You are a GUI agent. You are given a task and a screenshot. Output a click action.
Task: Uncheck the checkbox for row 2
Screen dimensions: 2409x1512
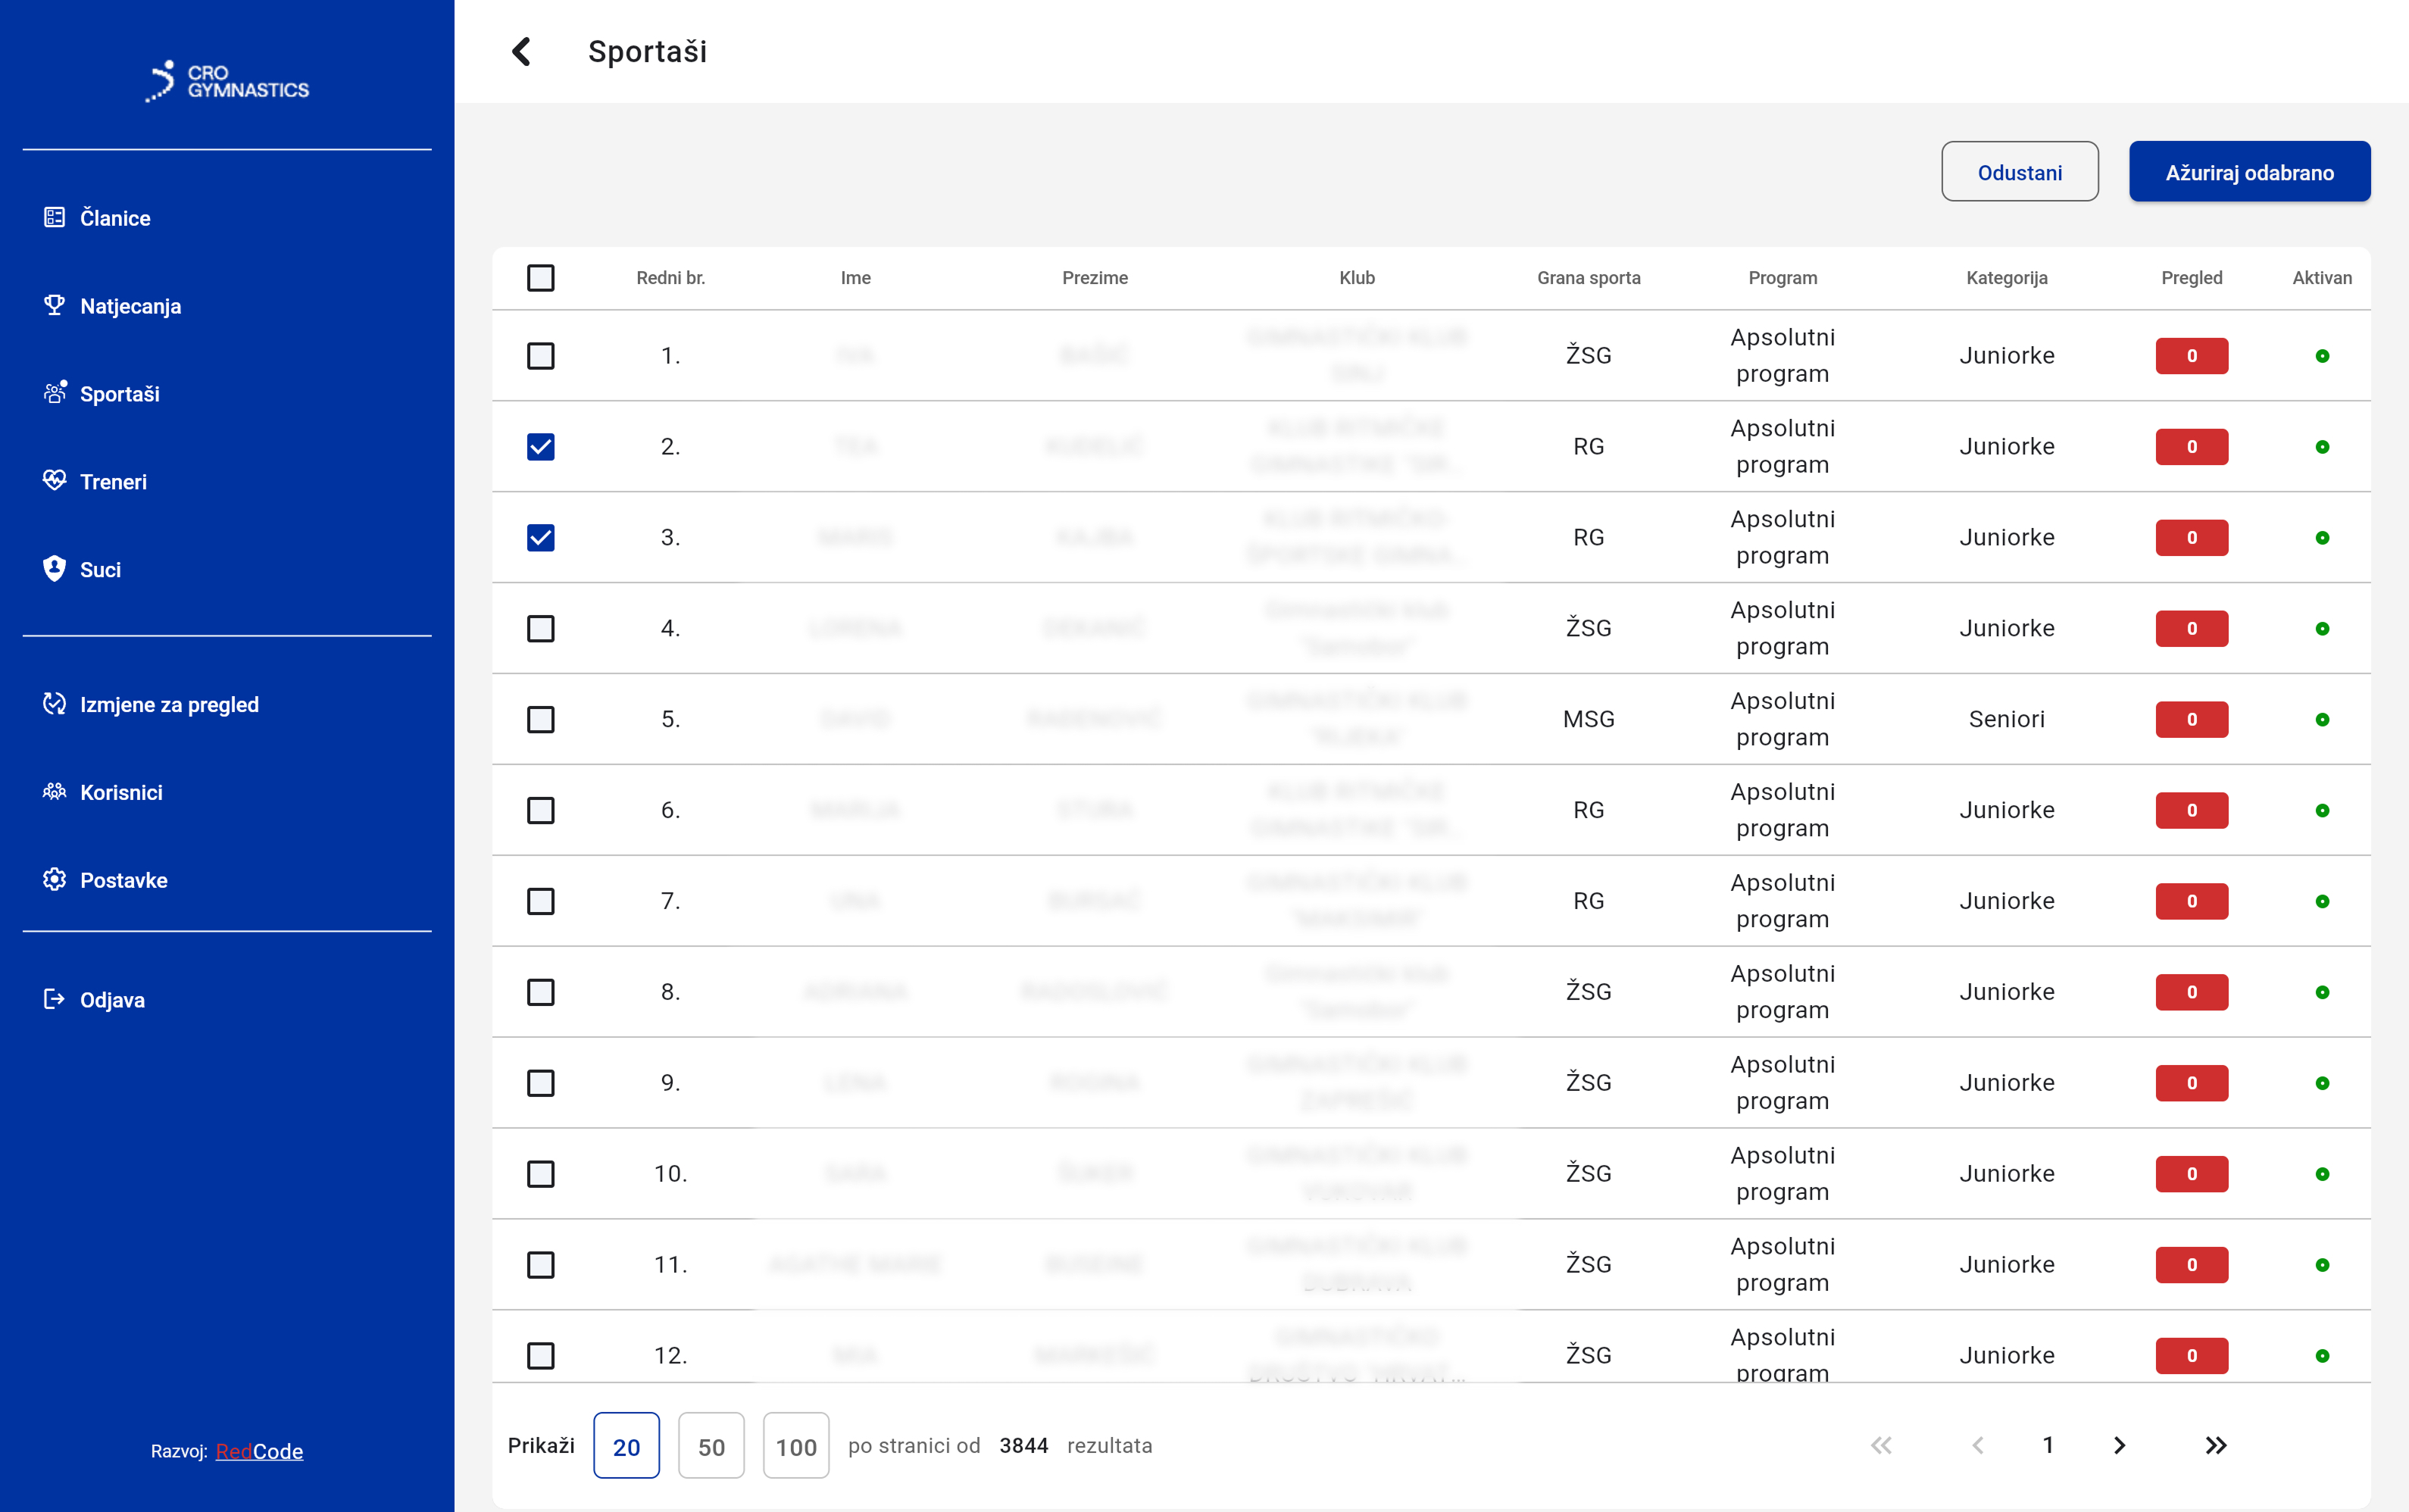tap(540, 446)
